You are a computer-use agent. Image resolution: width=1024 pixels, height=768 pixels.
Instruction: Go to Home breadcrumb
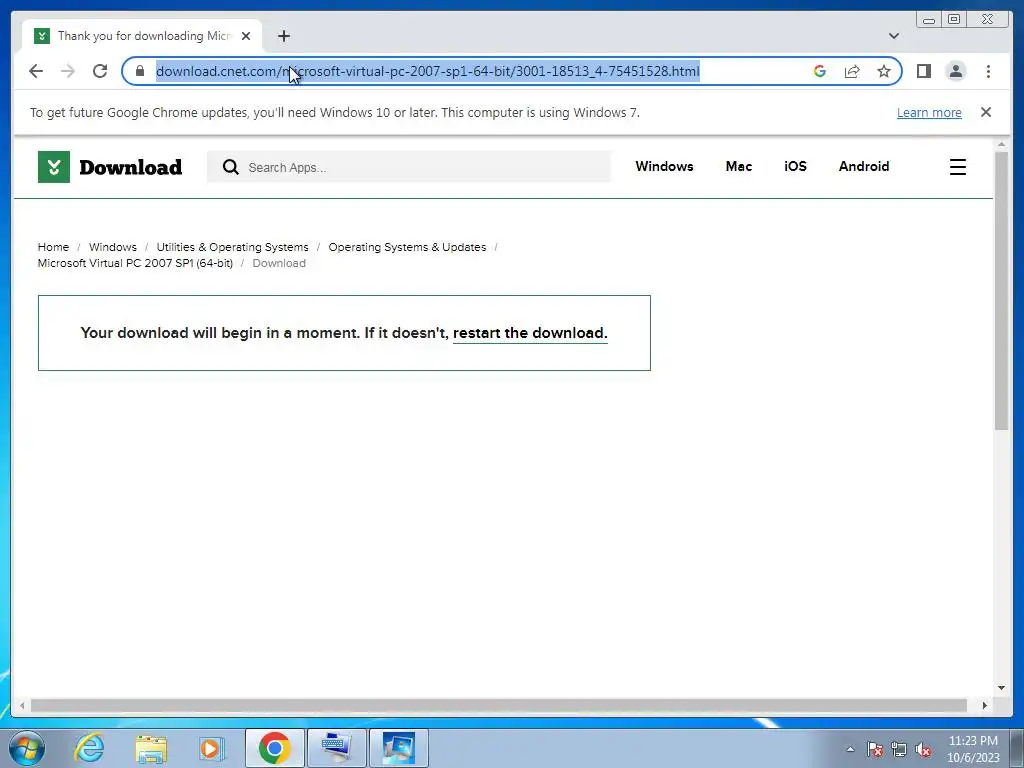point(53,247)
